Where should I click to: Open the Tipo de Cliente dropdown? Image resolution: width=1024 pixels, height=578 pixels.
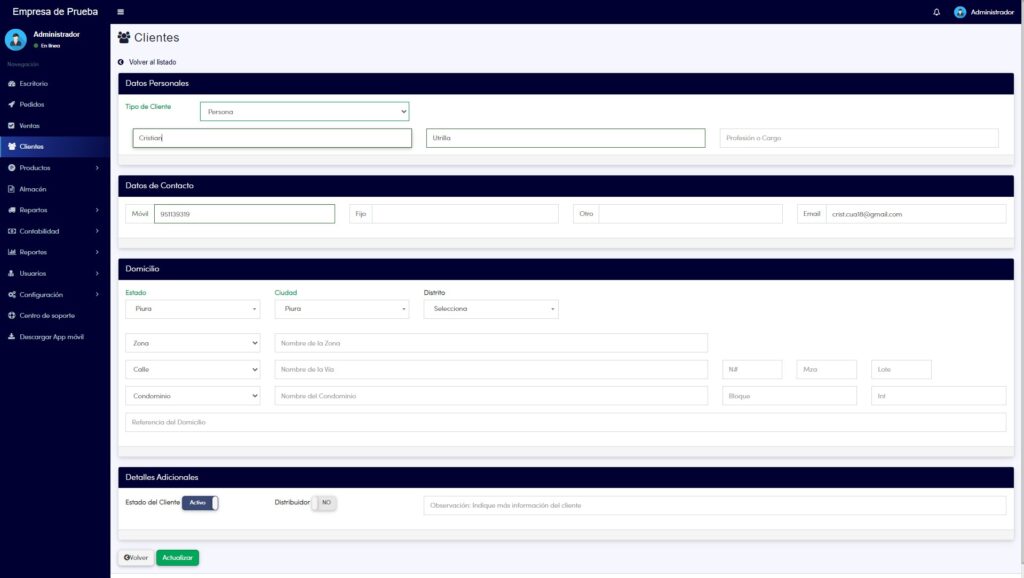click(304, 112)
